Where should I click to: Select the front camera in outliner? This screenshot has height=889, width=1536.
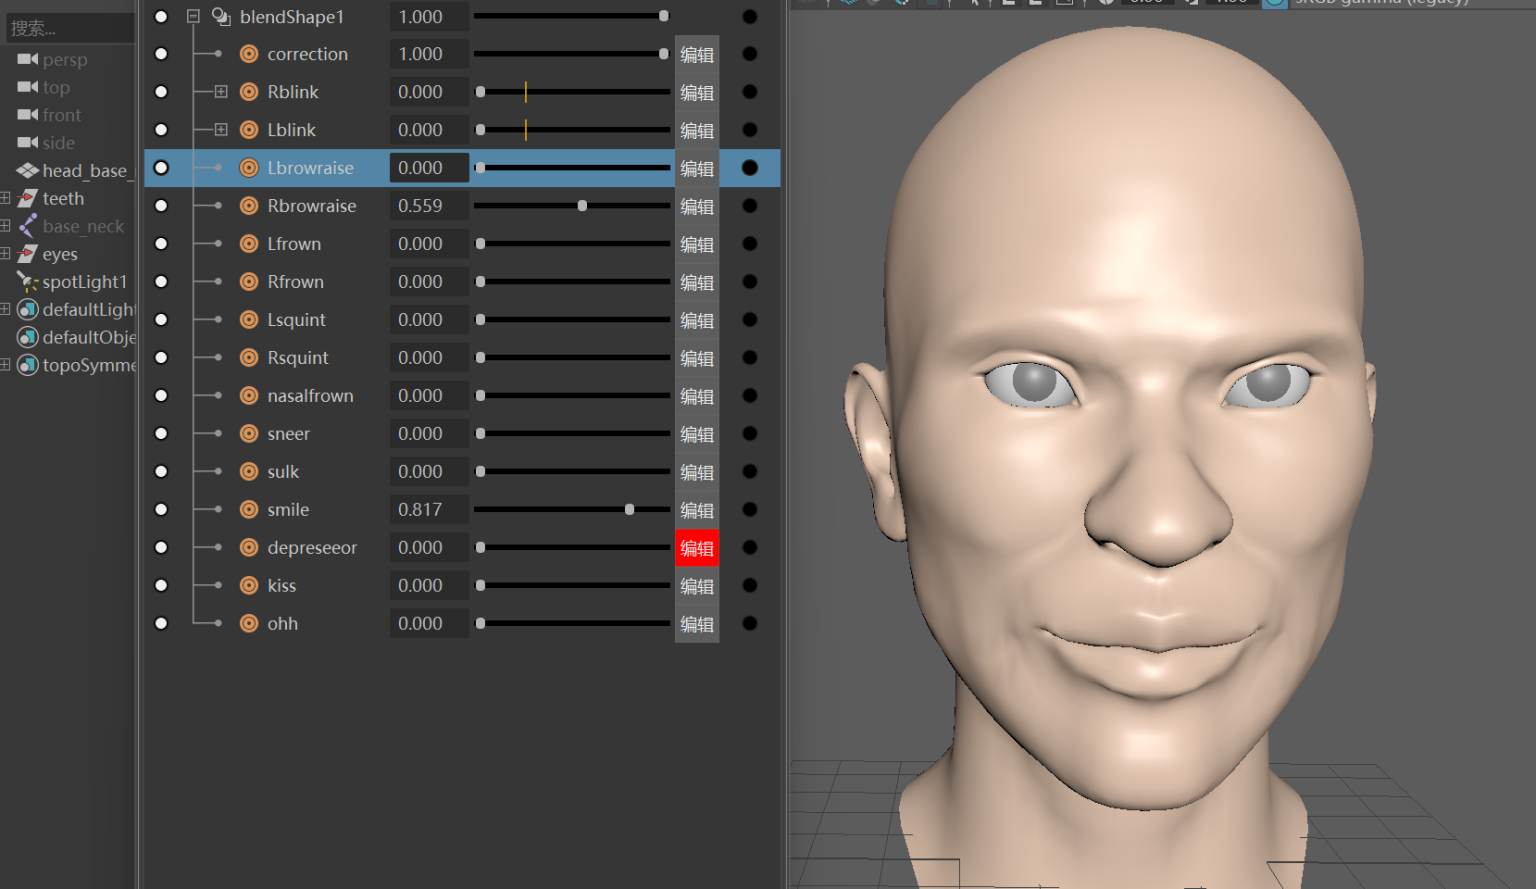pos(61,115)
